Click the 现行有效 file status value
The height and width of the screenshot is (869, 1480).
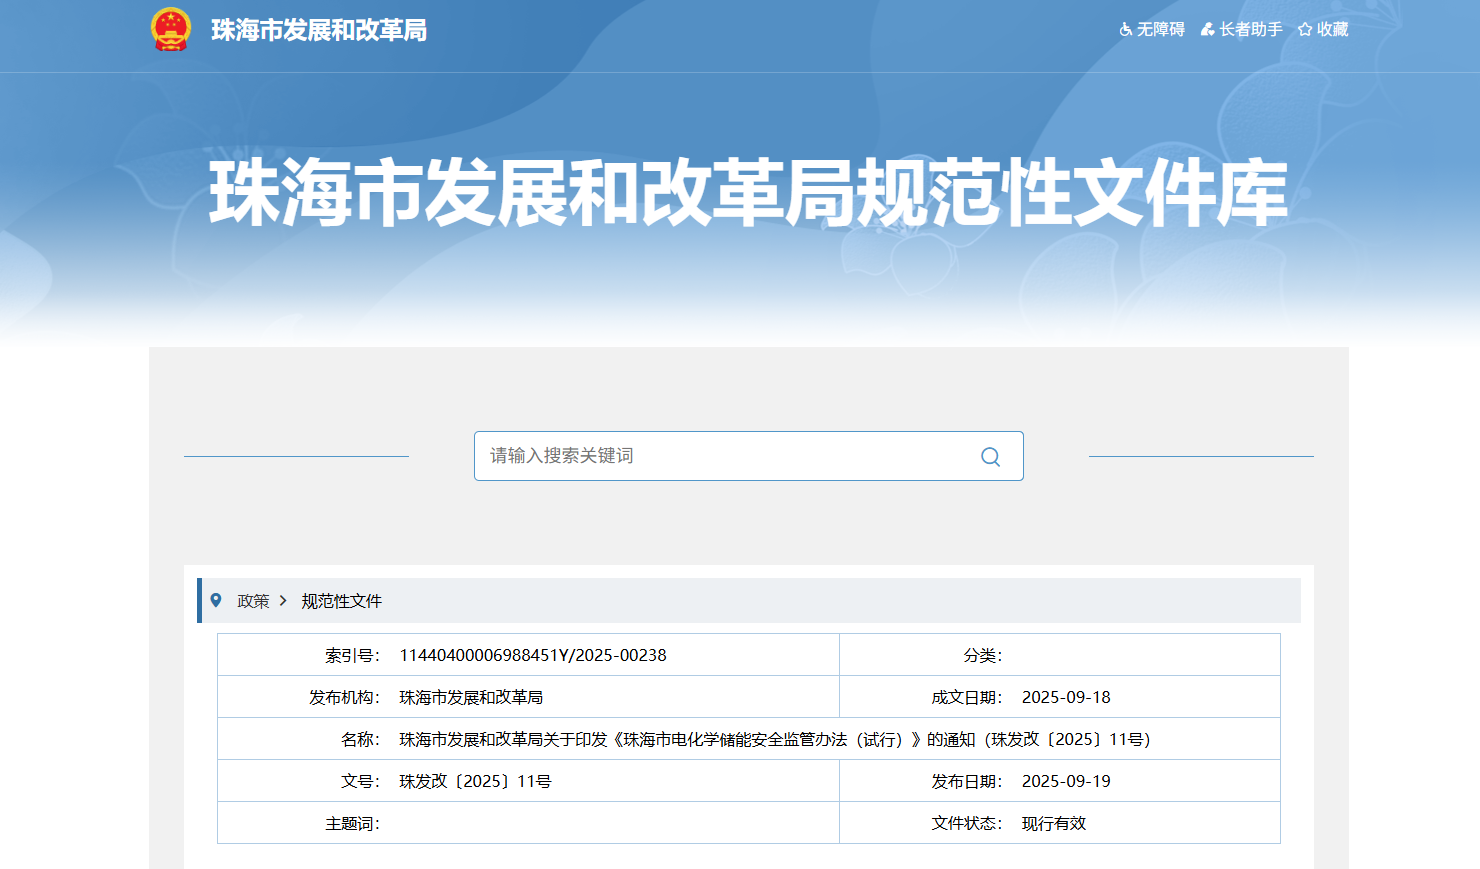(1054, 823)
